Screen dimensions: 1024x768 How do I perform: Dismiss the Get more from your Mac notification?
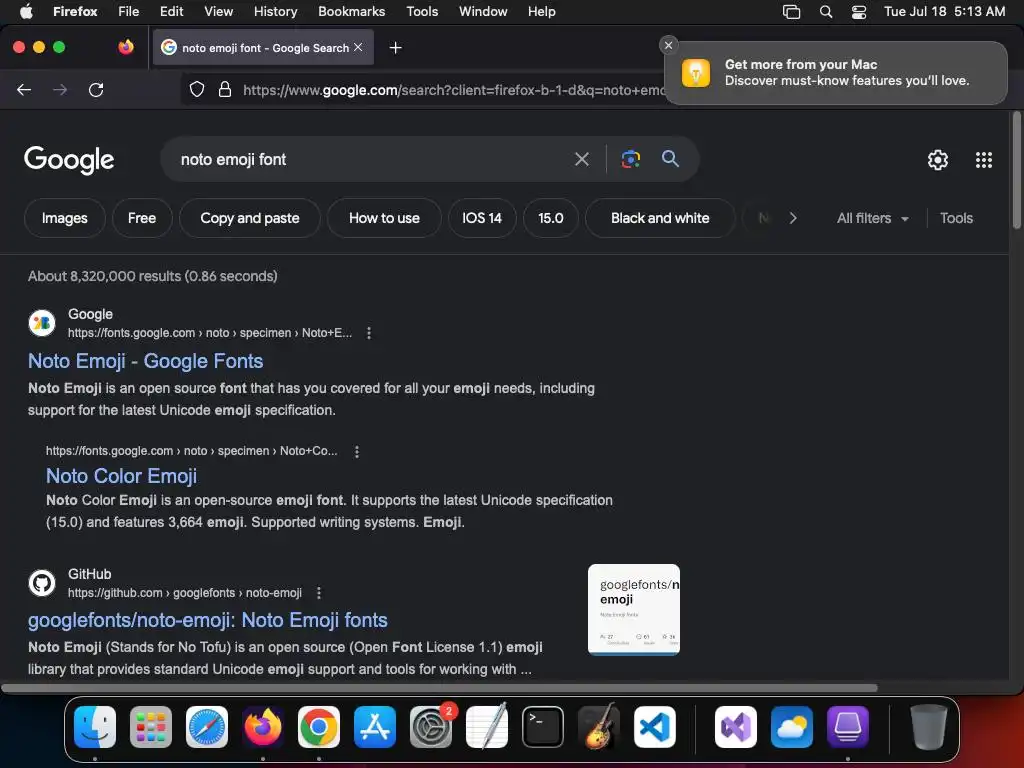click(x=667, y=45)
